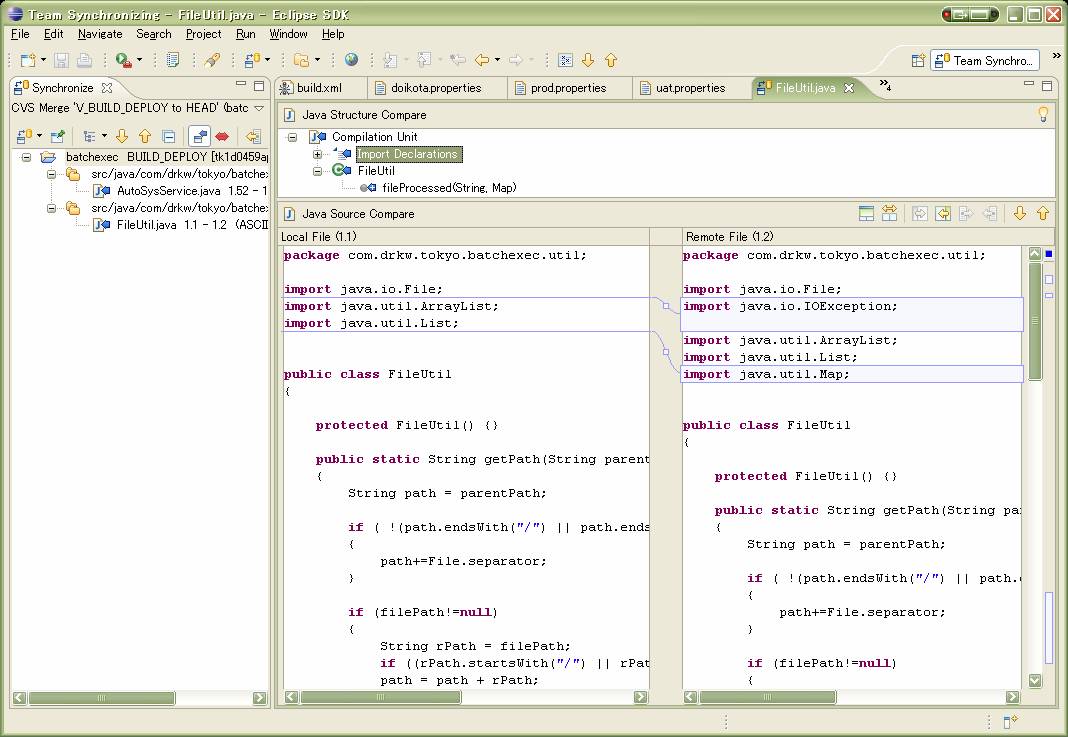1068x737 pixels.
Task: Select the Team Synchronizing perspective button
Action: click(x=985, y=61)
